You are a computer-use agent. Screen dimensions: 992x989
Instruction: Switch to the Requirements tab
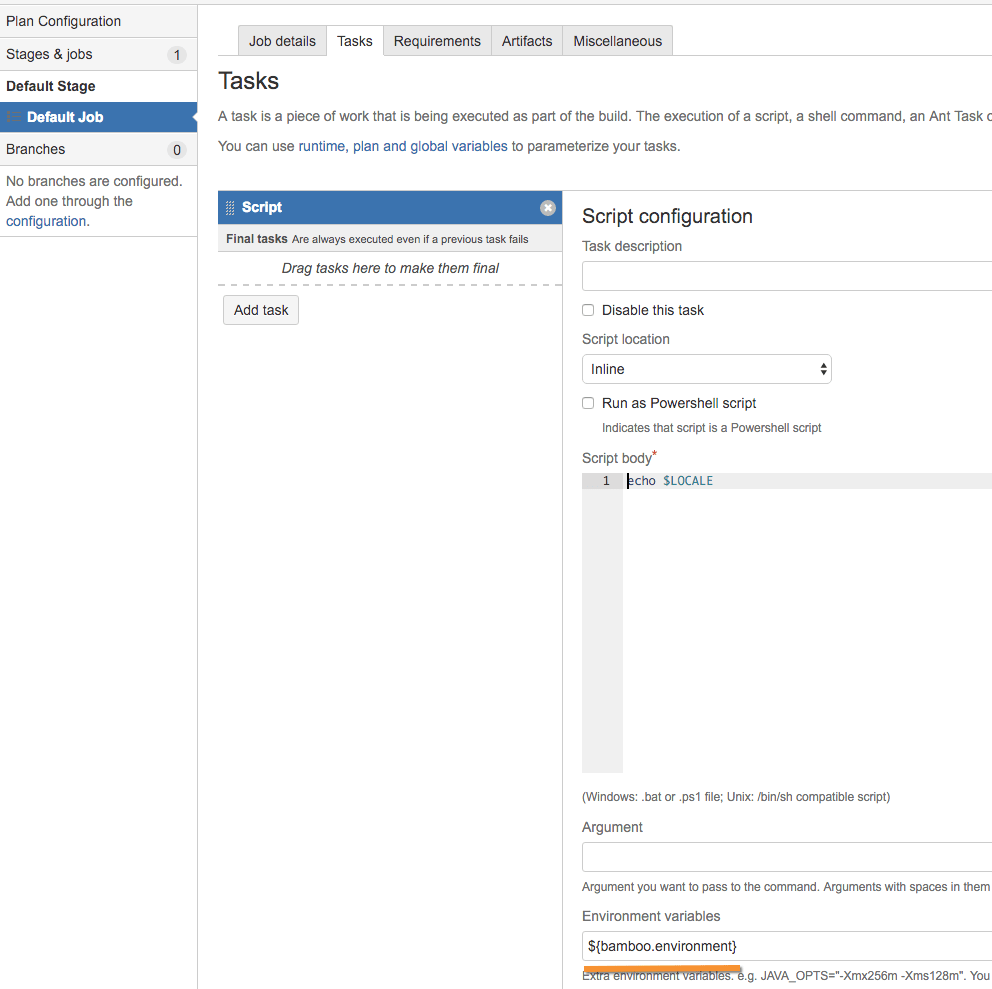tap(436, 41)
